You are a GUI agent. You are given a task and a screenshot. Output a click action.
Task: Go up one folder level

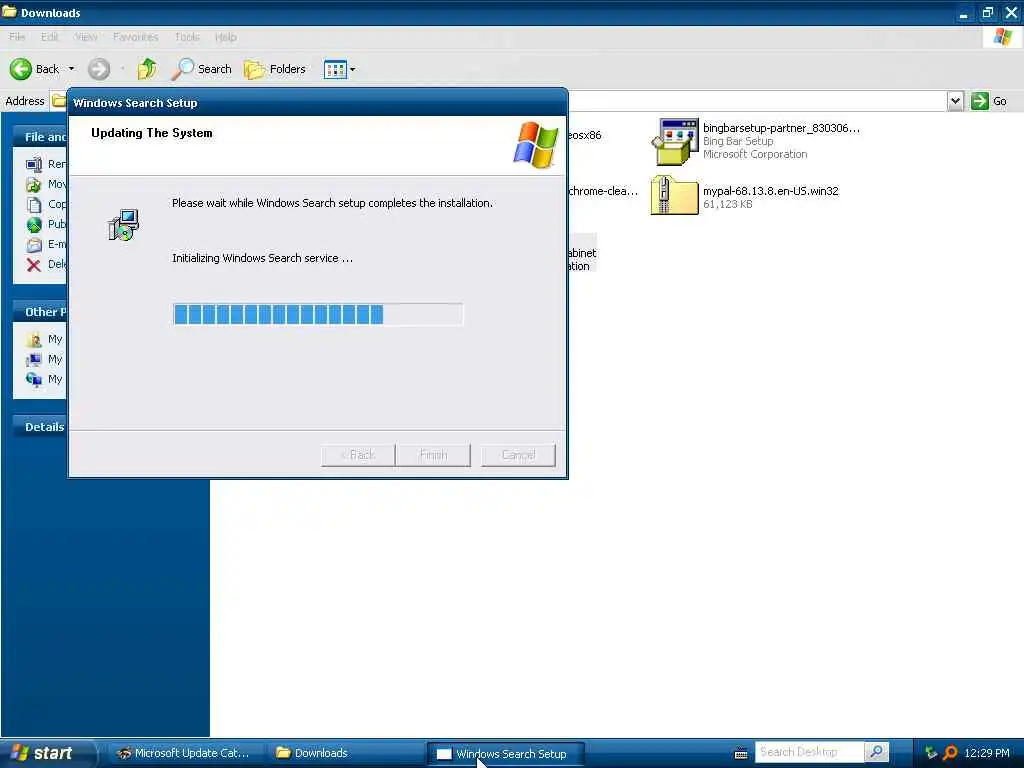pyautogui.click(x=147, y=69)
